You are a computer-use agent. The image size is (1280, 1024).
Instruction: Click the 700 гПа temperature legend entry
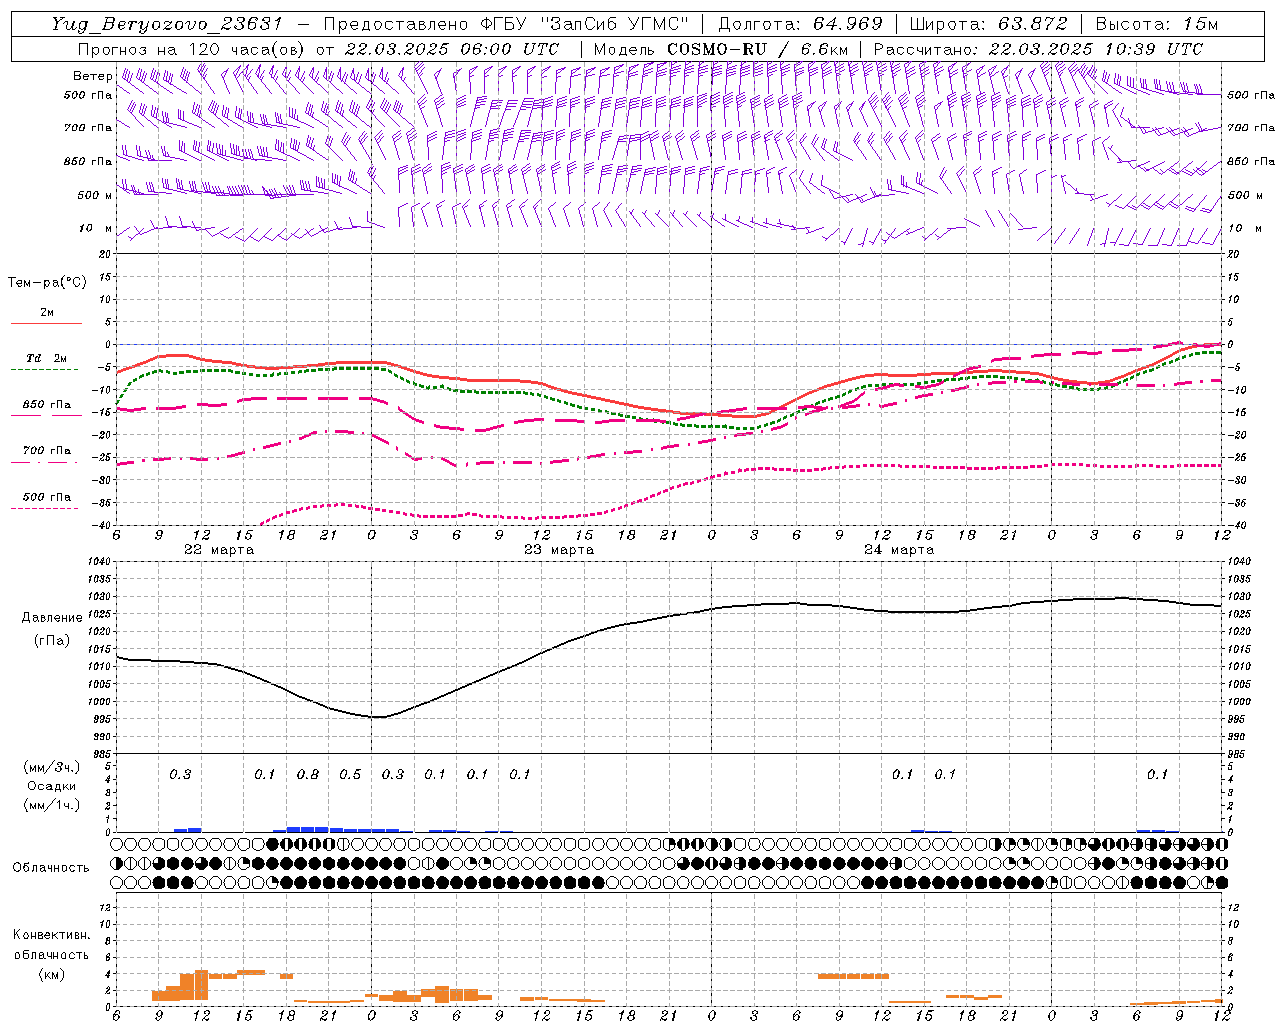coord(47,451)
